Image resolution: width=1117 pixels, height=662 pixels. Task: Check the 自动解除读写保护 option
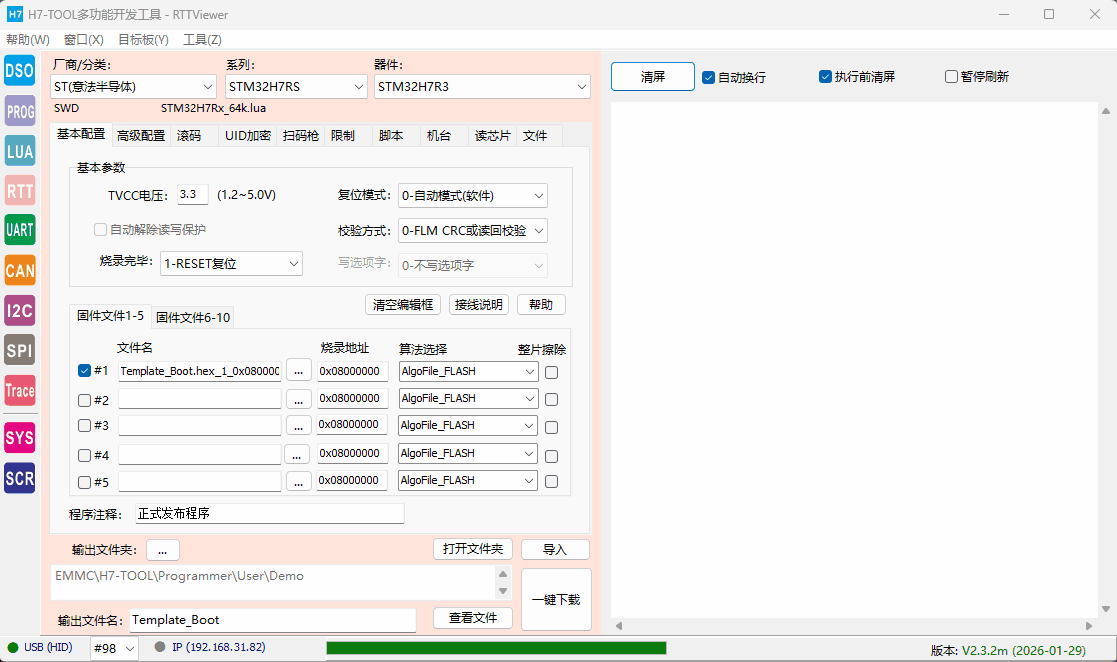coord(100,229)
